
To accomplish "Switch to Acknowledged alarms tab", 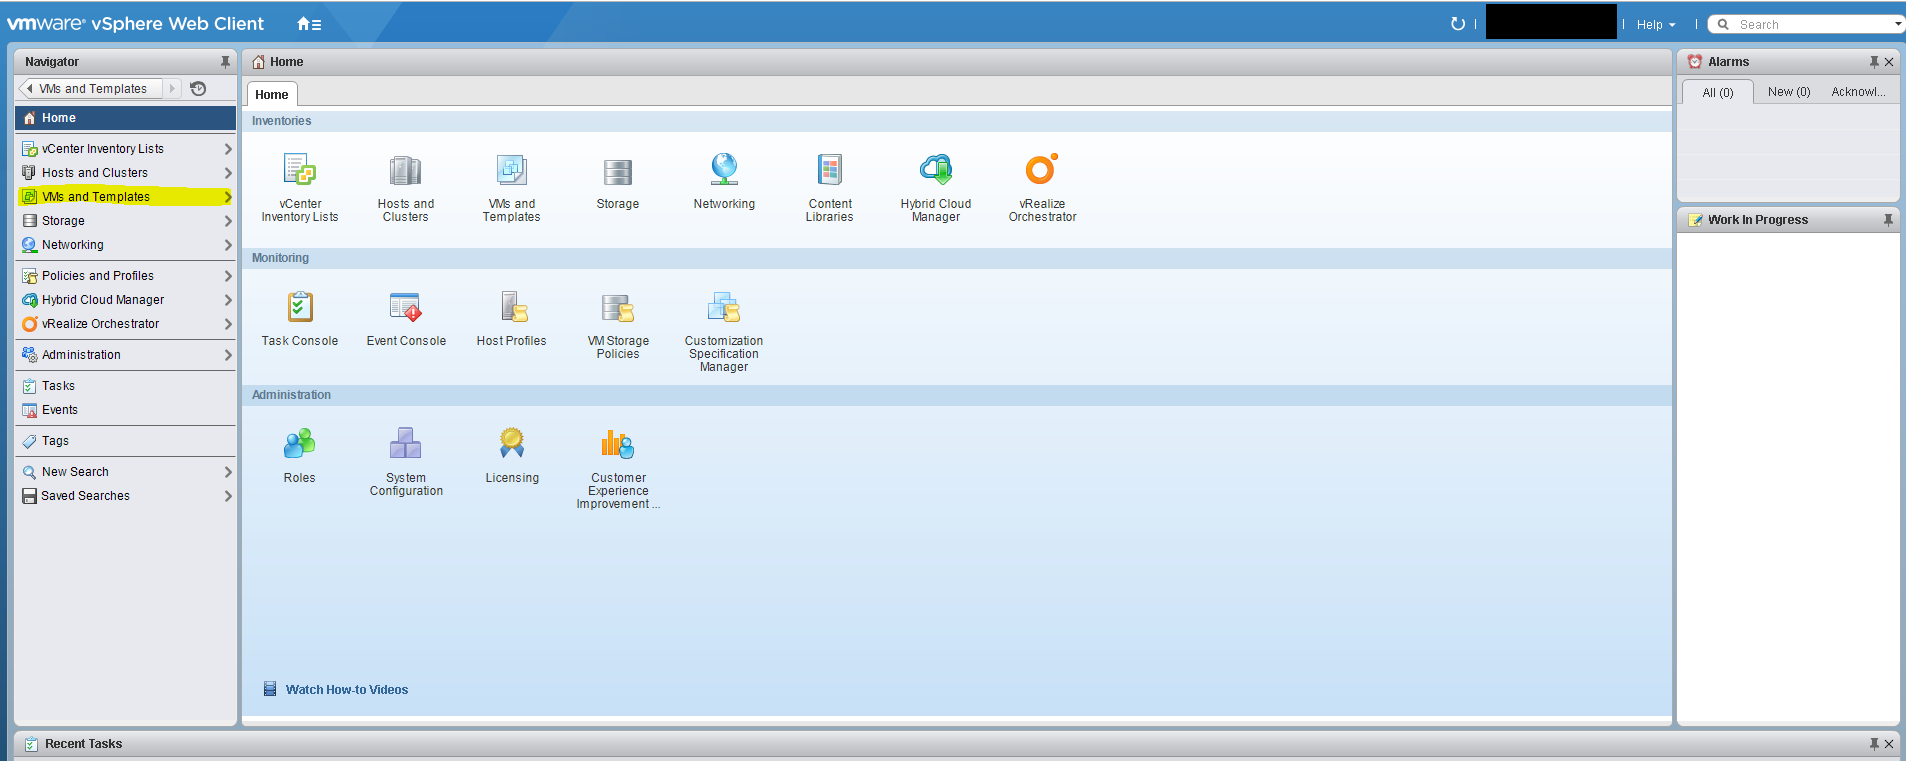I will coord(1858,92).
